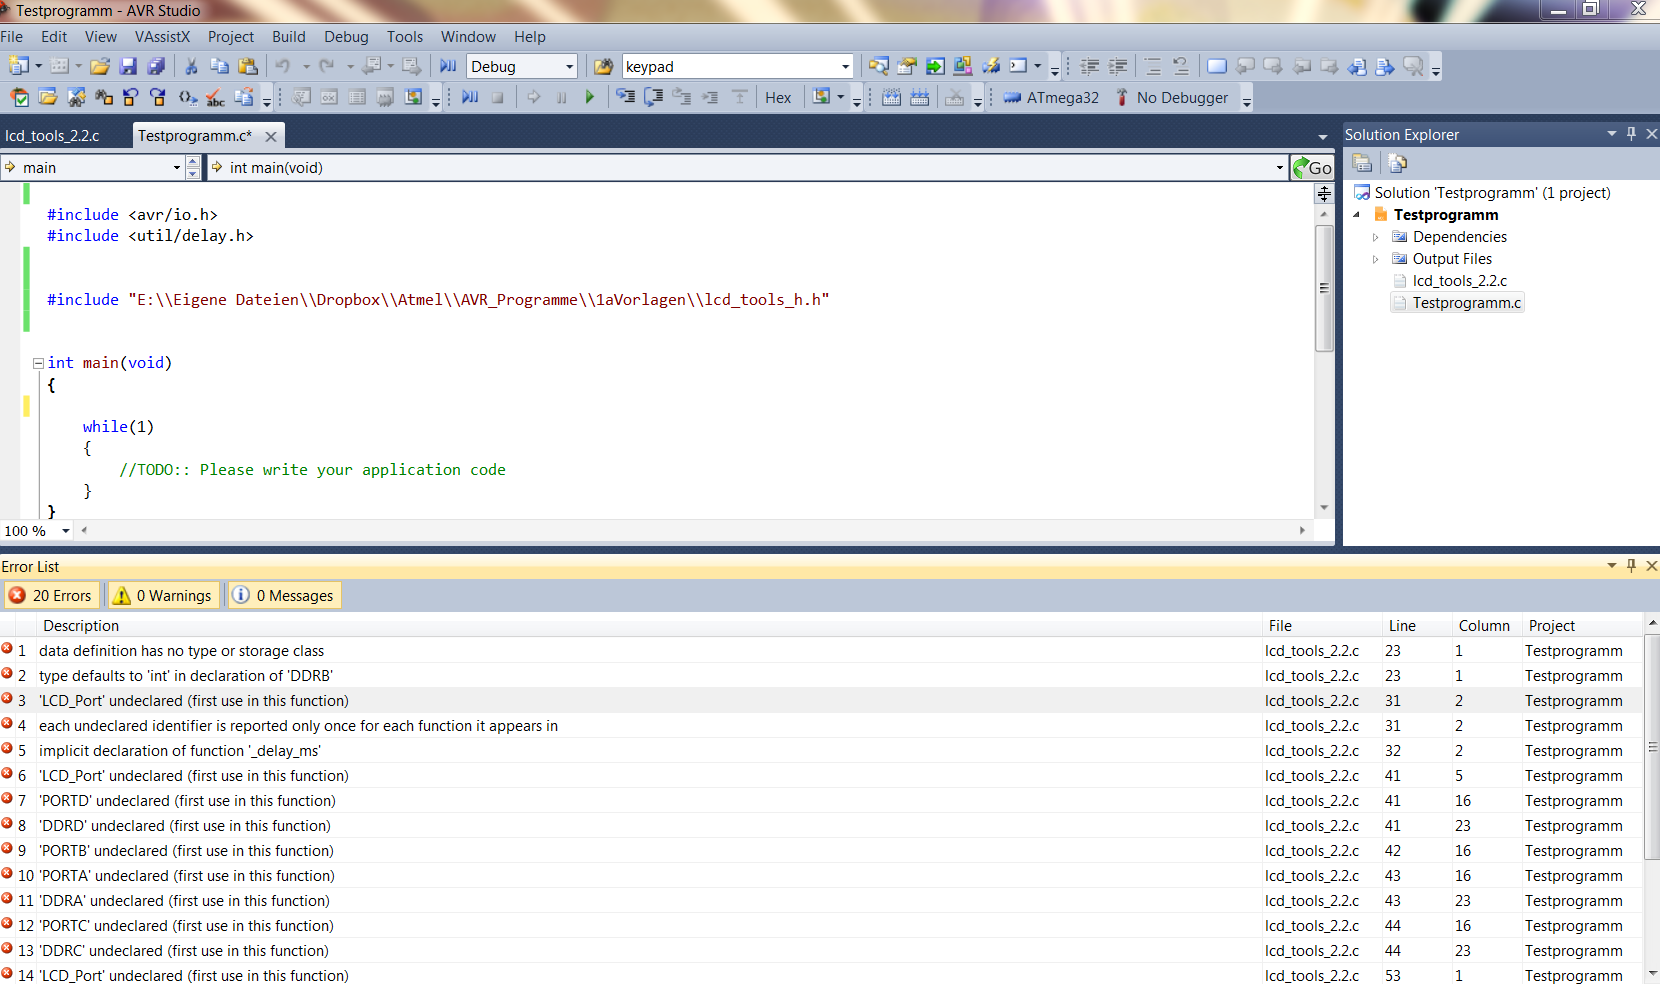Click the scroll-down arrow of the Error List
The width and height of the screenshot is (1660, 984).
(1652, 972)
